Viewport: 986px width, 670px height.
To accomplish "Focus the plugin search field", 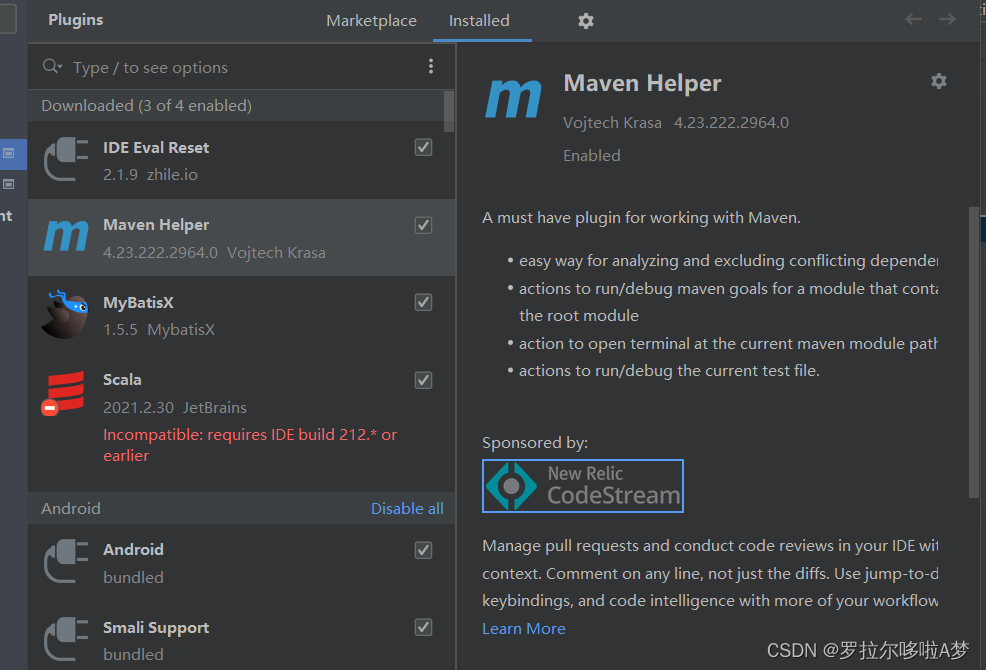I will point(242,67).
